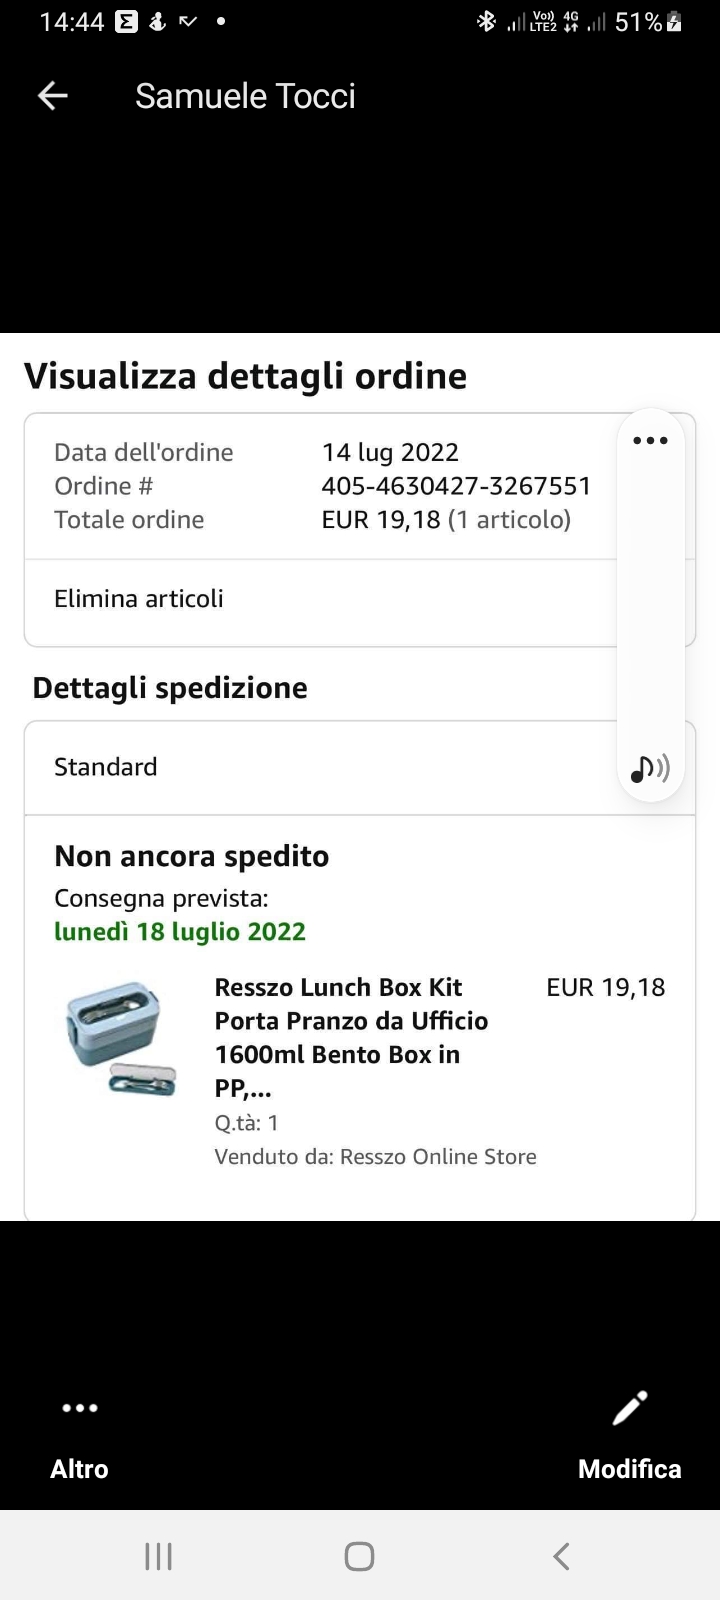This screenshot has width=720, height=1600.
Task: Tap the delivery date lunedì 18 luglio 2022
Action: coord(180,932)
